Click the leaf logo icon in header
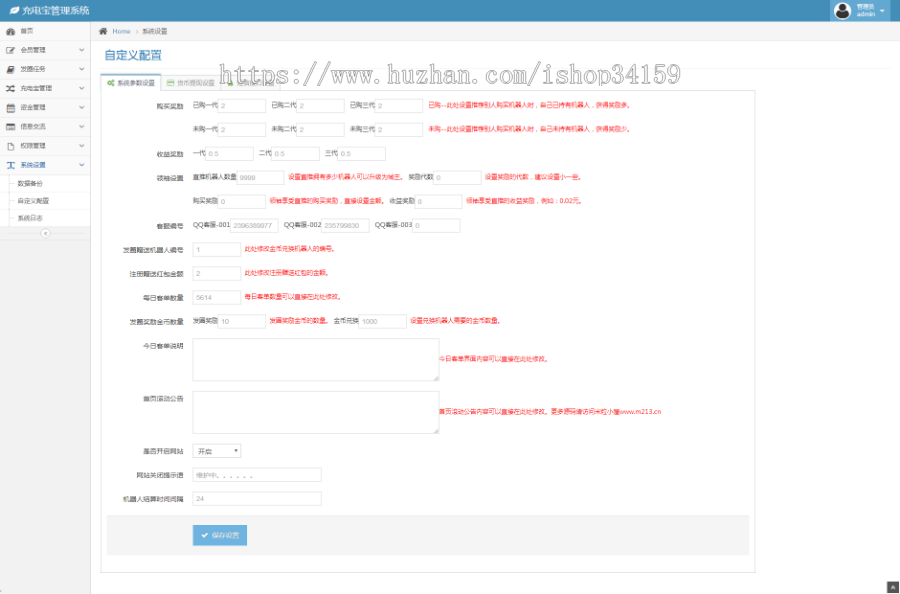 14,10
